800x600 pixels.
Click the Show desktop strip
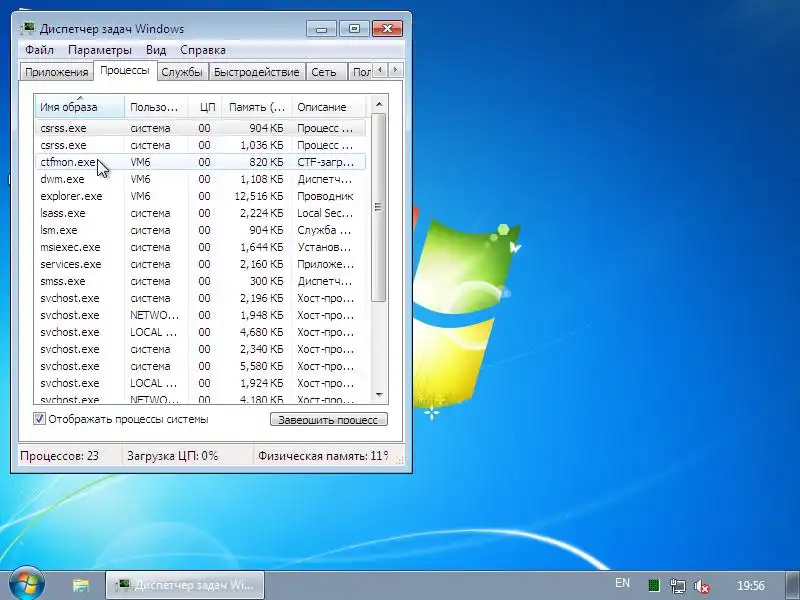(x=793, y=585)
